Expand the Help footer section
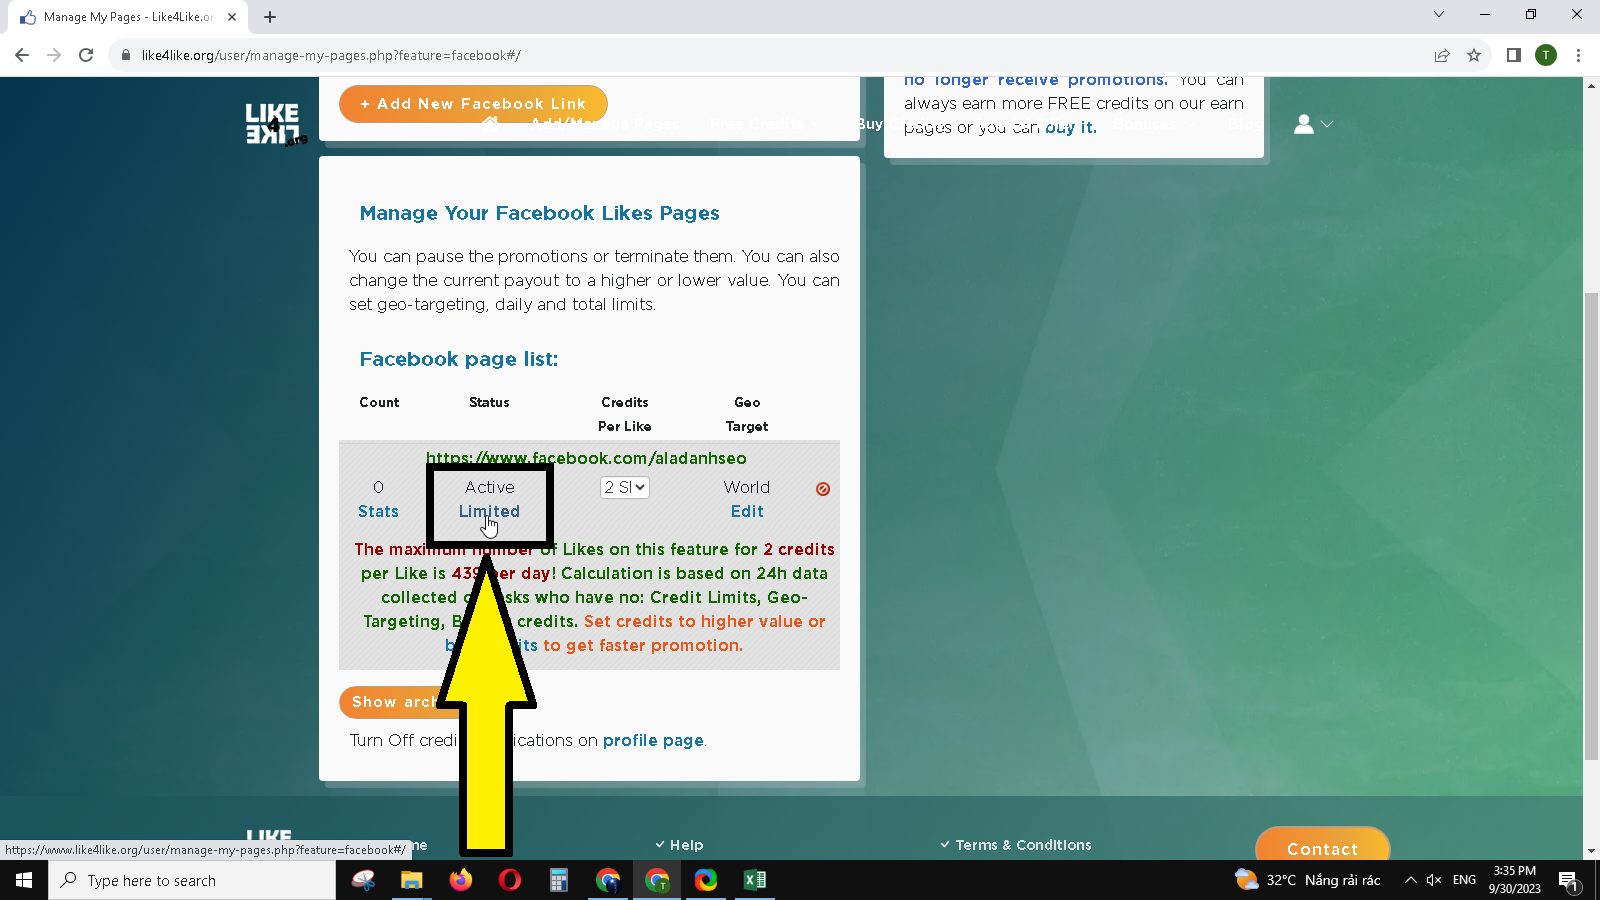 [x=679, y=845]
